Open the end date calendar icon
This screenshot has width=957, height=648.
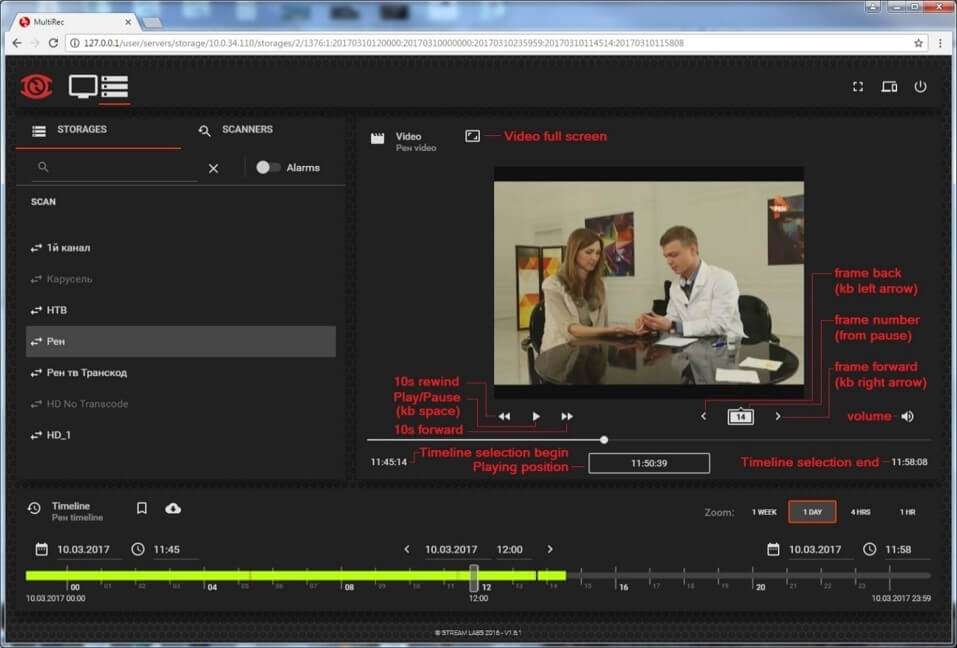click(x=773, y=549)
